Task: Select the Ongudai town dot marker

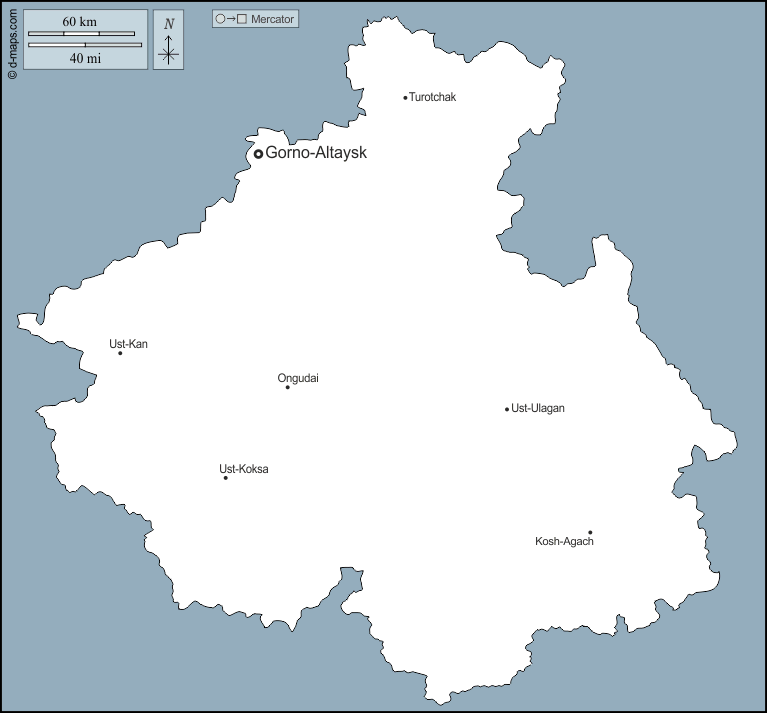Action: 288,387
